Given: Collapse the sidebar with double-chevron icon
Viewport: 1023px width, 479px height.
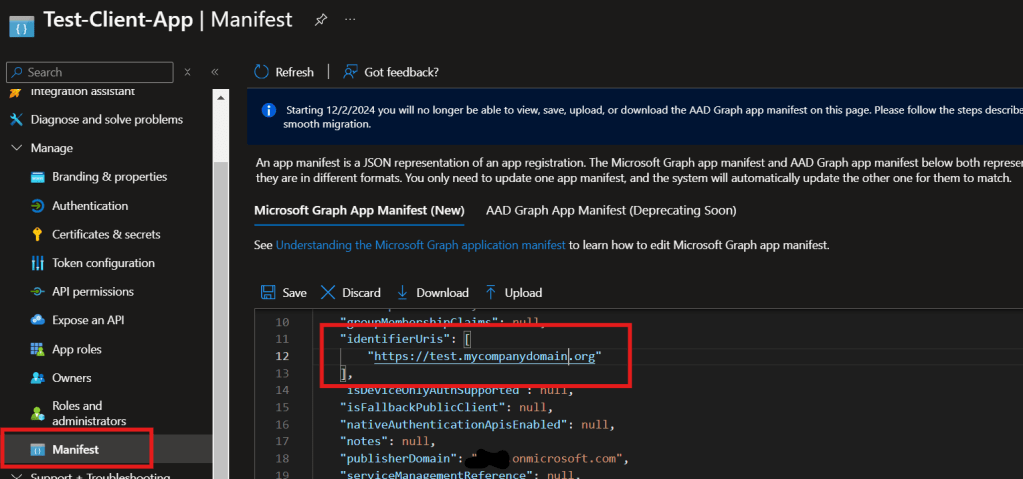Looking at the screenshot, I should tap(214, 72).
